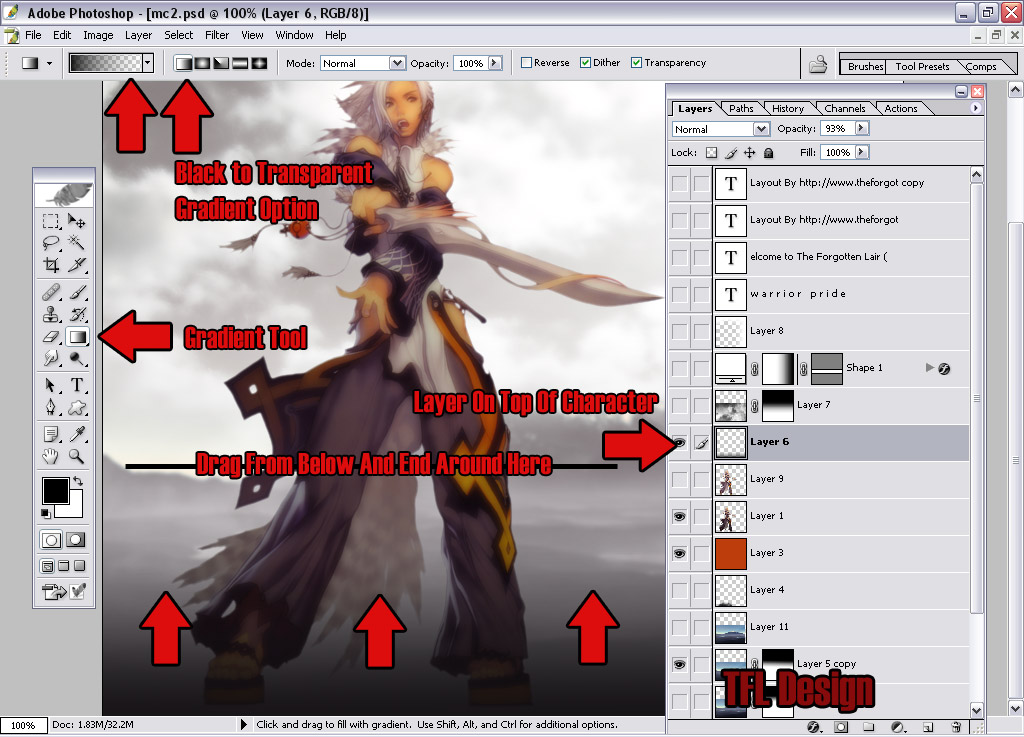Open the gradient Mode dropdown
The width and height of the screenshot is (1024, 737).
pyautogui.click(x=396, y=63)
